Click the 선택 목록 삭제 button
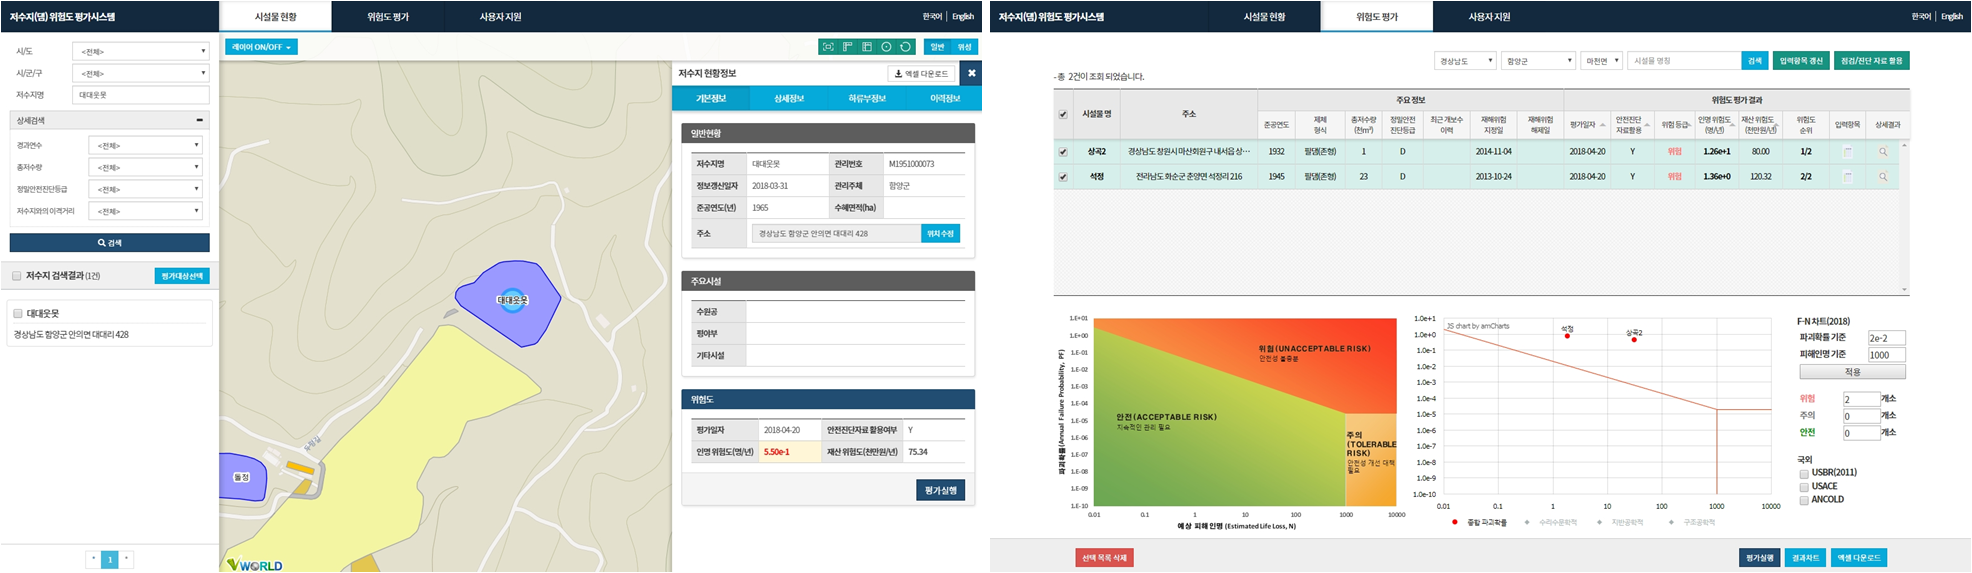This screenshot has height=573, width=1972. [1105, 558]
